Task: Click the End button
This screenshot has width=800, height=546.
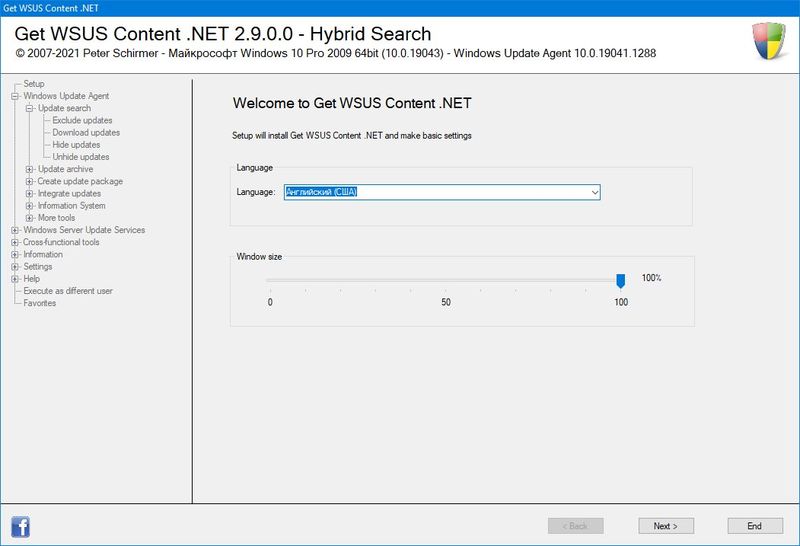Action: tap(754, 526)
